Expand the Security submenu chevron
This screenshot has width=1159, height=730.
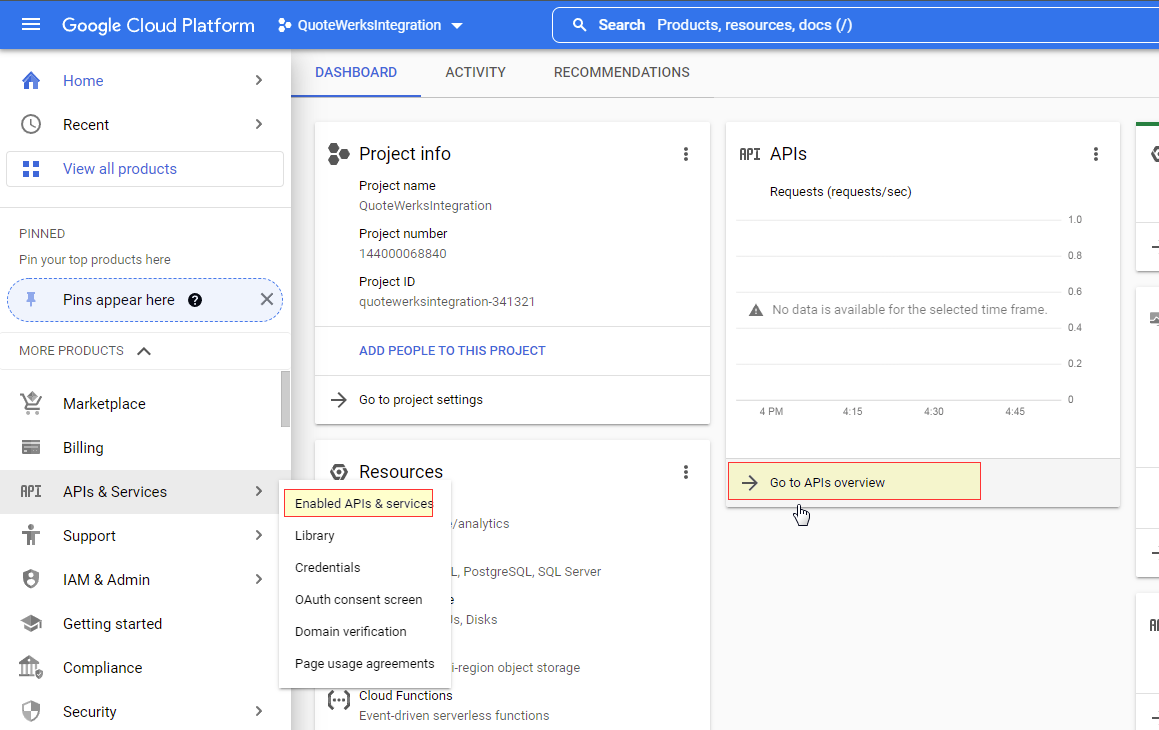click(259, 712)
